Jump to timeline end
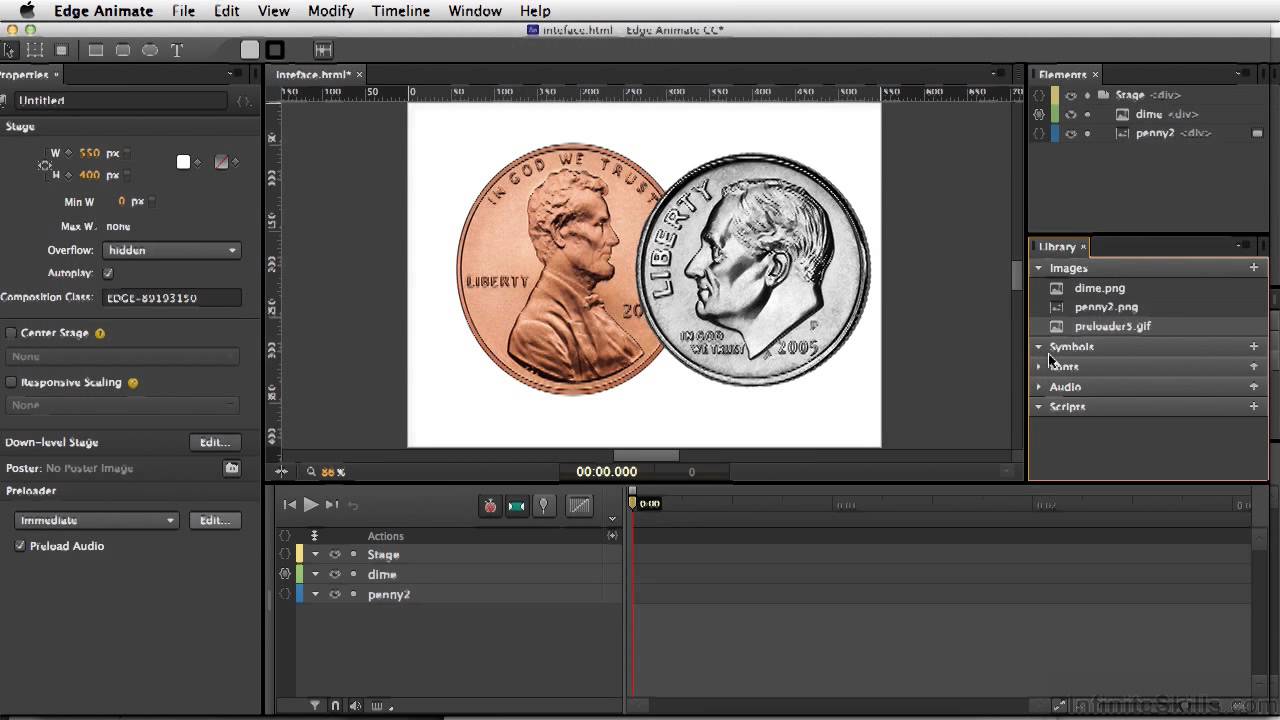Image resolution: width=1280 pixels, height=720 pixels. [x=332, y=505]
